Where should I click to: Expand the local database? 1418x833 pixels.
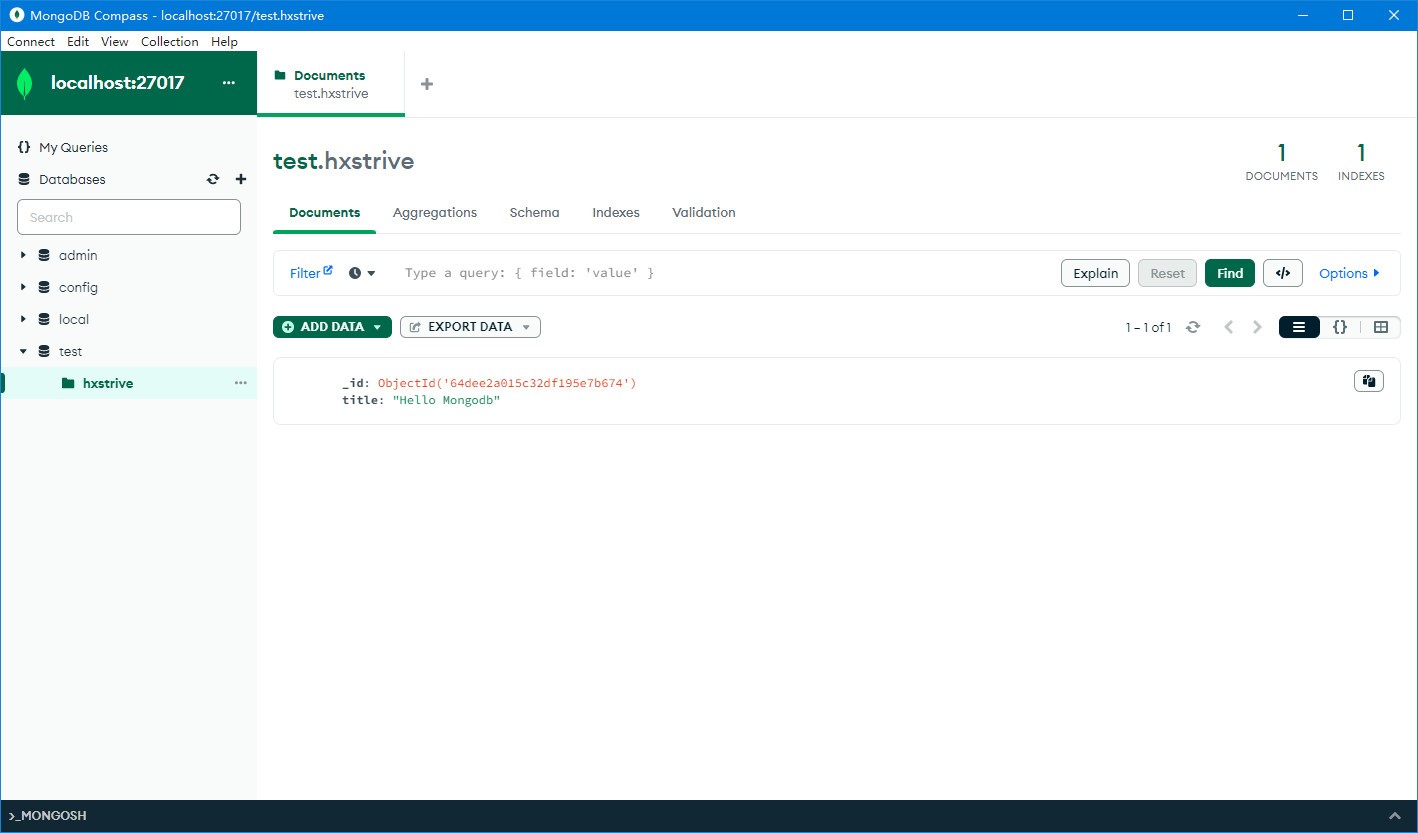click(x=23, y=319)
